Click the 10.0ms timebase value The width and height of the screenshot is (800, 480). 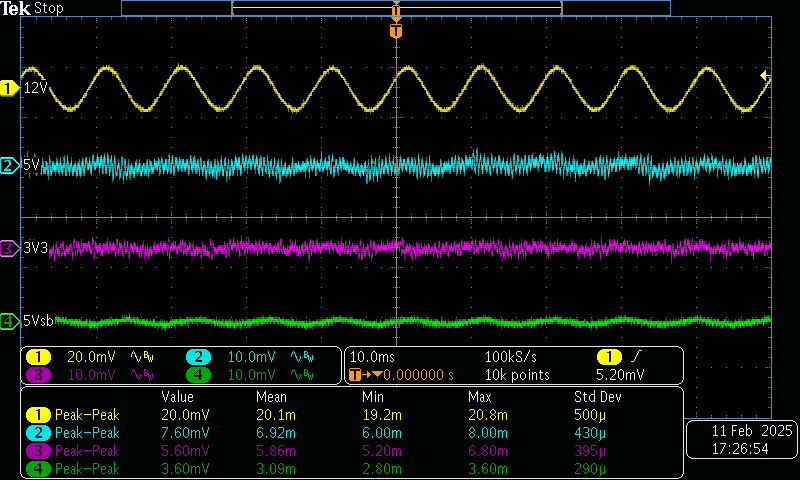372,357
